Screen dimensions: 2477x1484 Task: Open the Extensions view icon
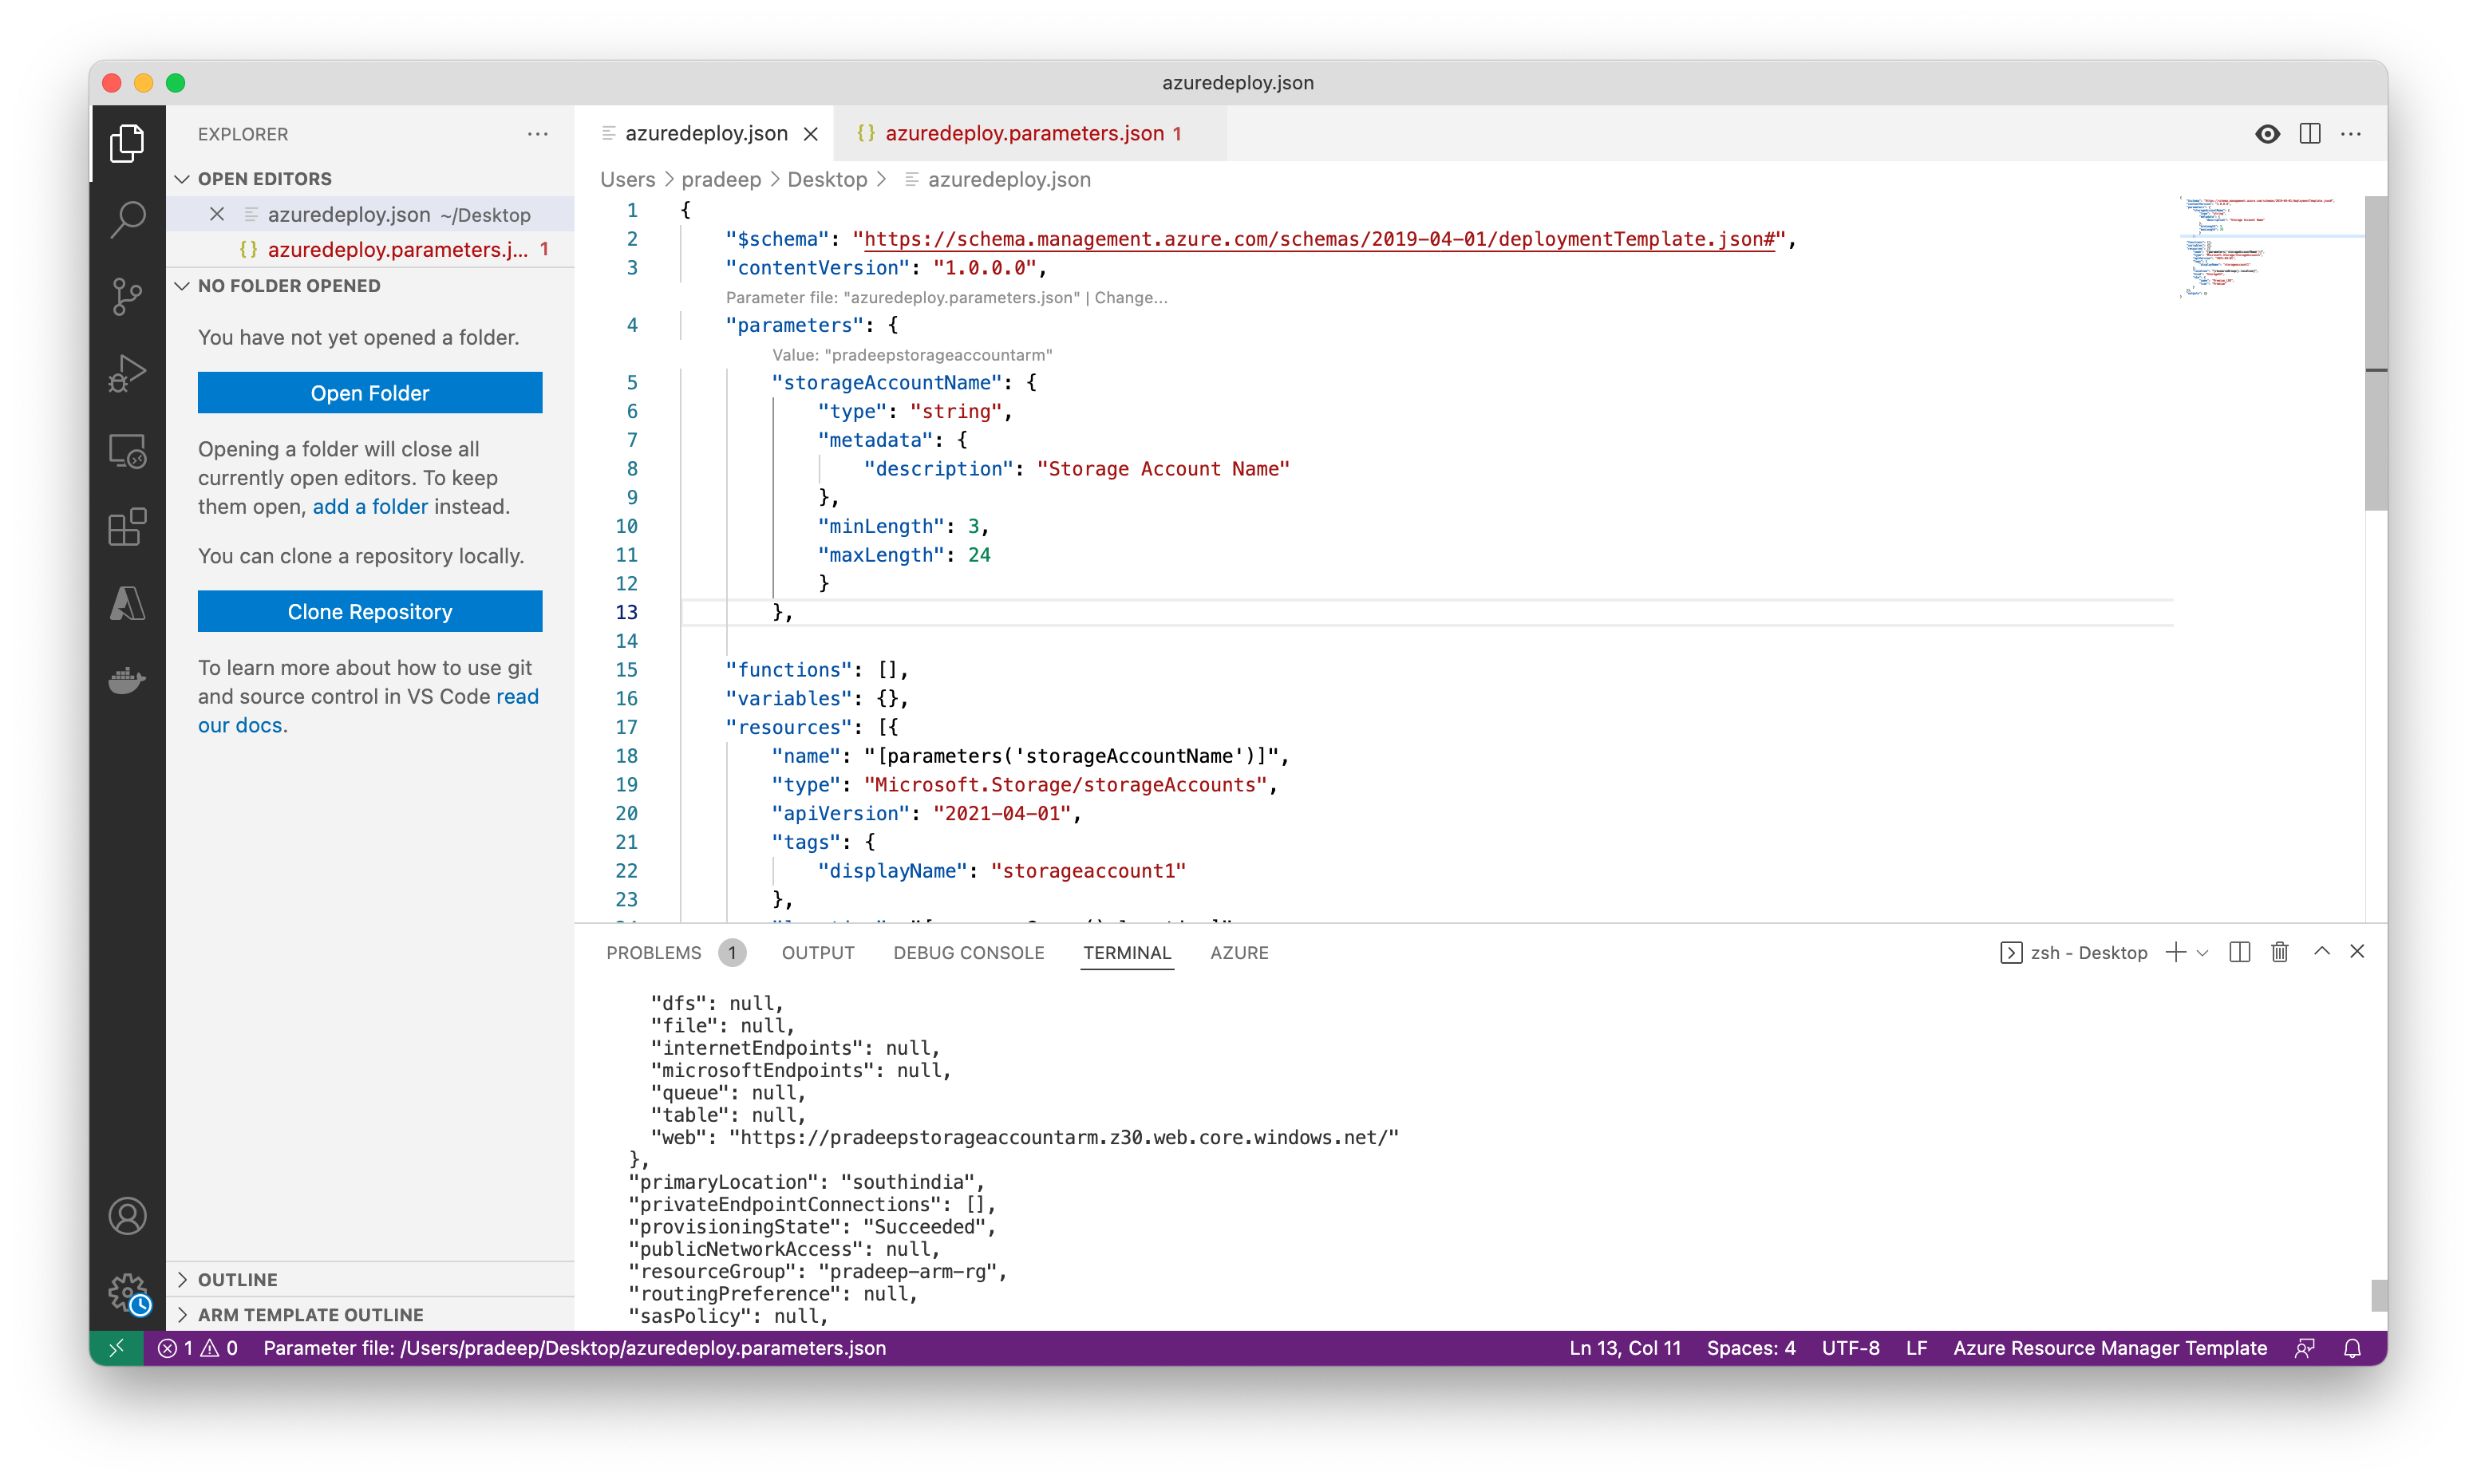tap(127, 527)
